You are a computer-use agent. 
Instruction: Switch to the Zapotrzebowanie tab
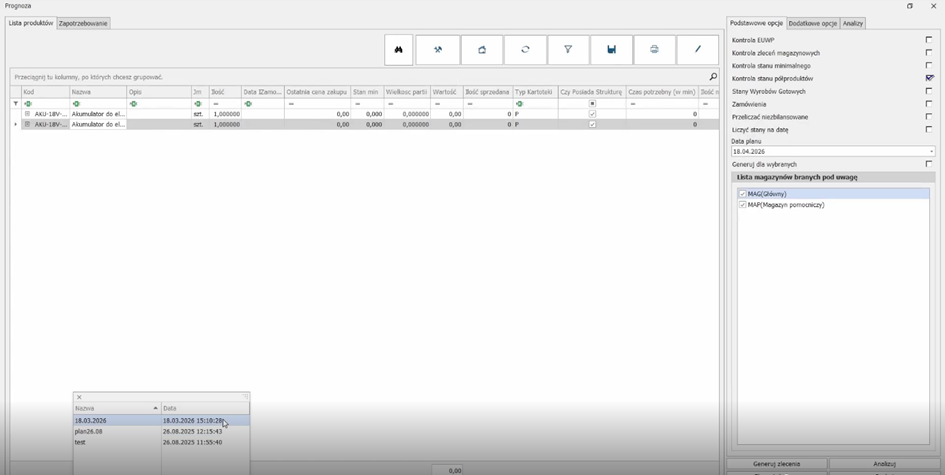pos(83,23)
